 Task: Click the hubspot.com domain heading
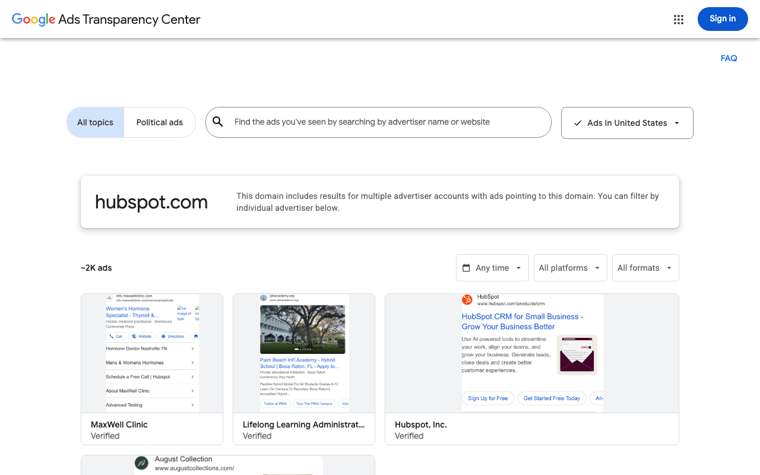click(151, 202)
